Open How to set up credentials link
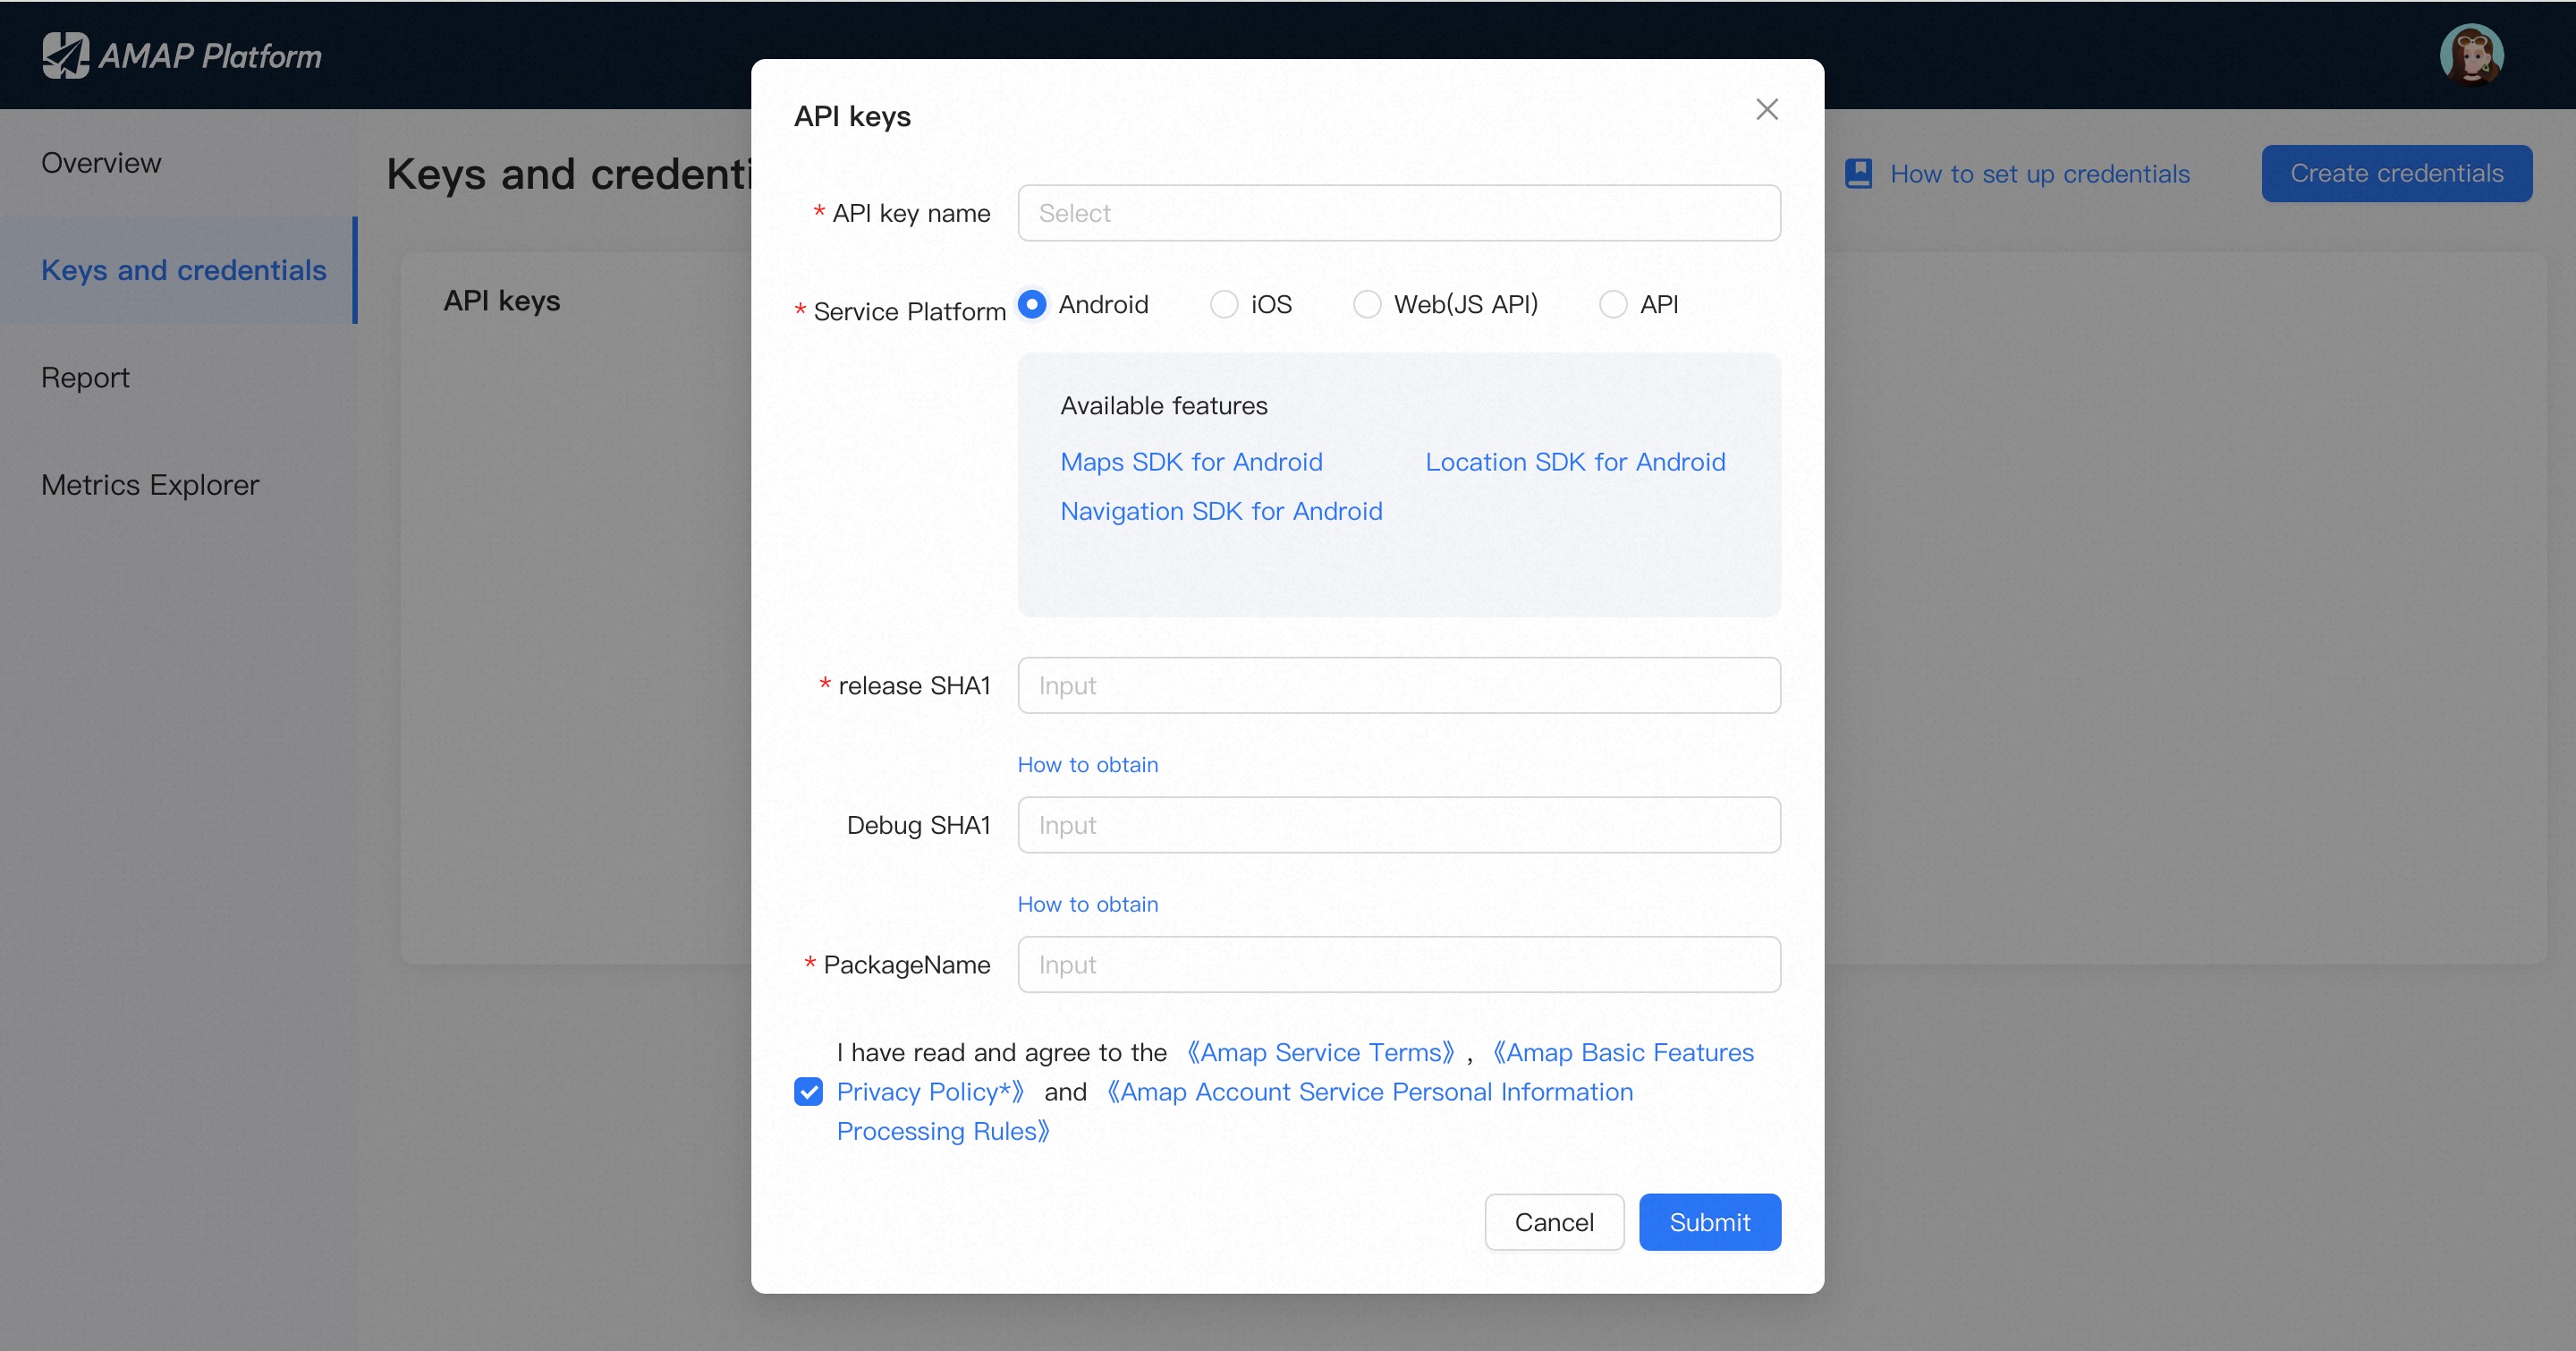Image resolution: width=2576 pixels, height=1351 pixels. click(2040, 174)
